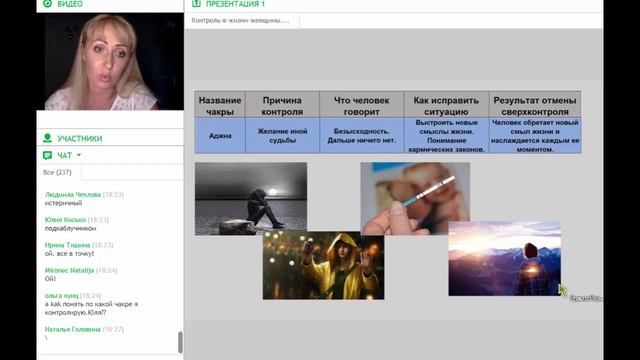This screenshot has height=360, width=640.
Task: Click the Участники person icon
Action: tap(47, 138)
